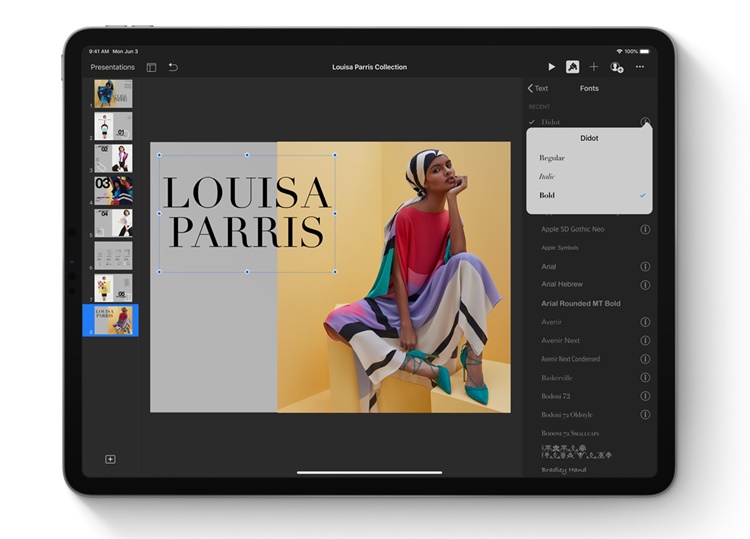Open the More options ellipsis menu
Viewport: 750px width, 539px height.
coord(640,67)
